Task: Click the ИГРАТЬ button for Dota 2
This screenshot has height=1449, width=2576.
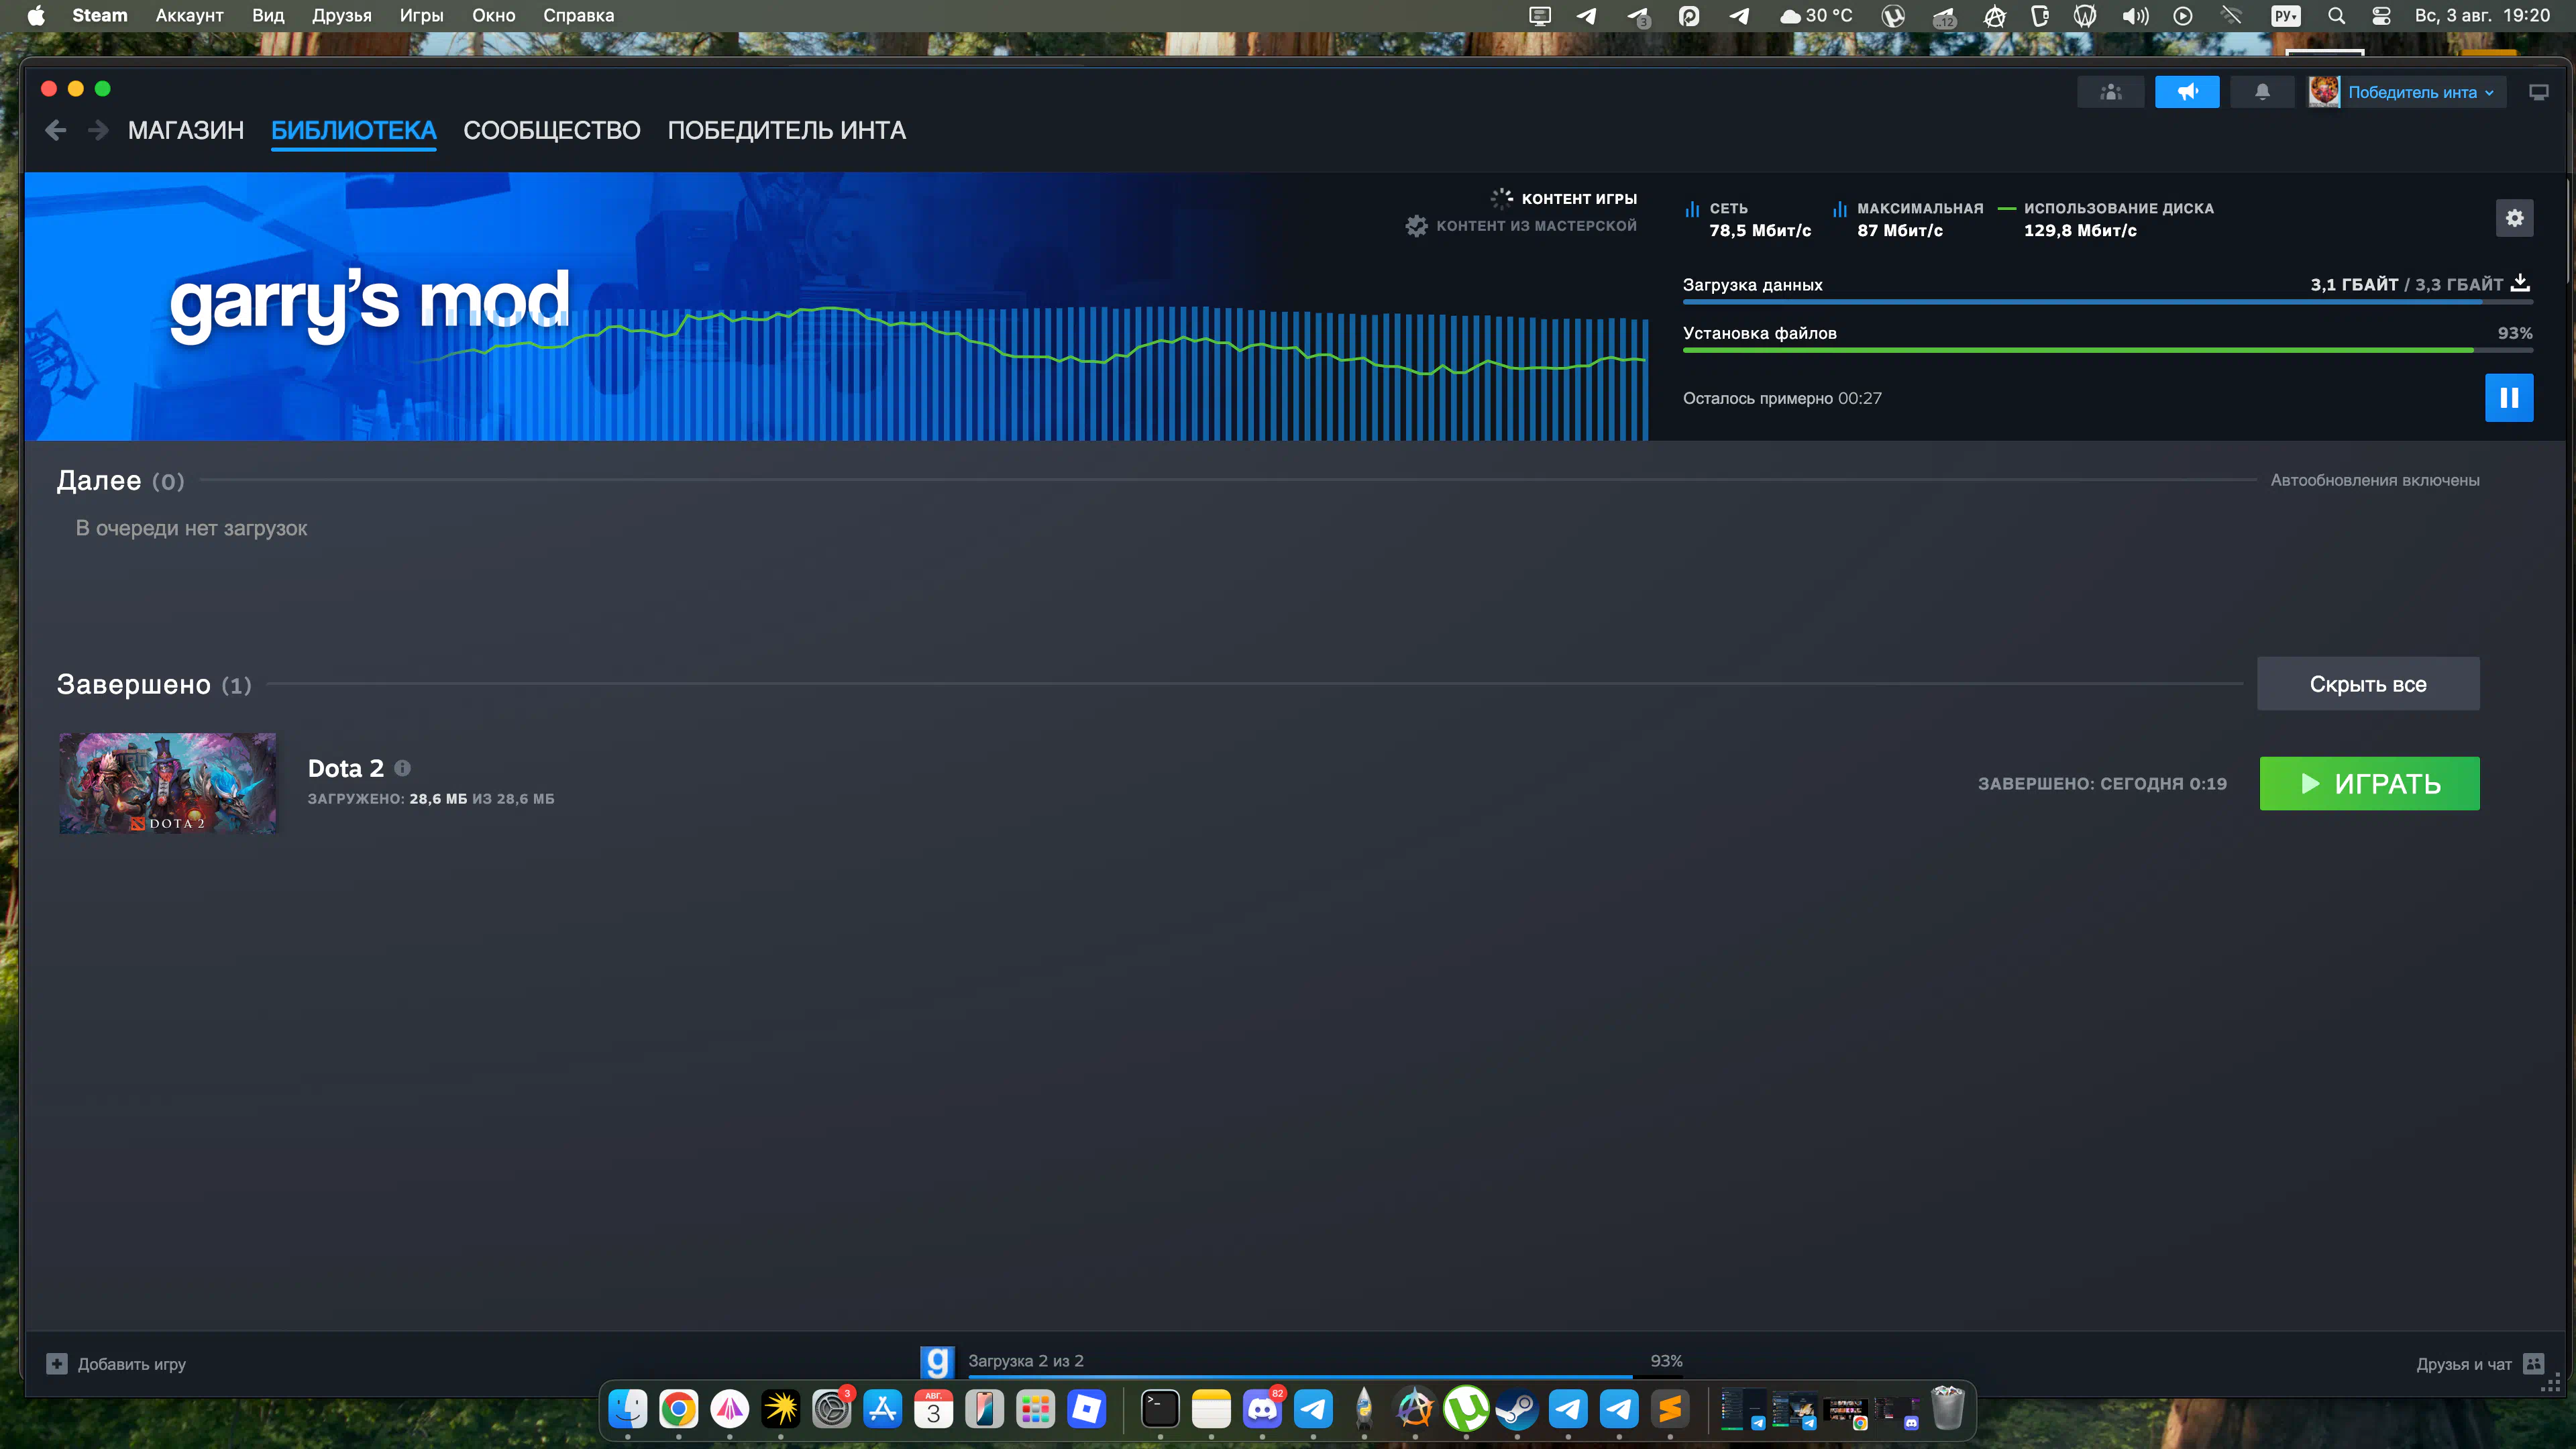Action: click(2369, 783)
